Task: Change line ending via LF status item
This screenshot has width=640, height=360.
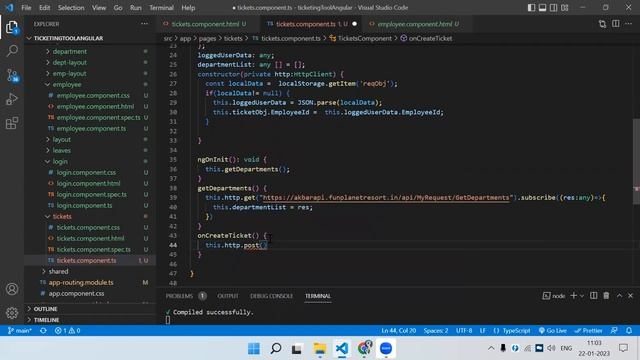Action: point(482,331)
